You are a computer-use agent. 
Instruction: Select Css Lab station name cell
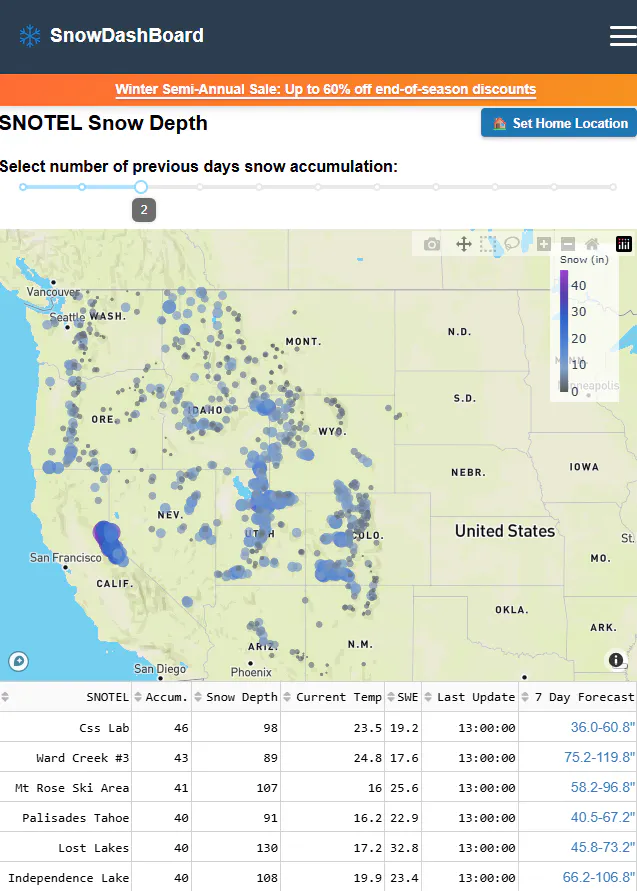(x=66, y=727)
